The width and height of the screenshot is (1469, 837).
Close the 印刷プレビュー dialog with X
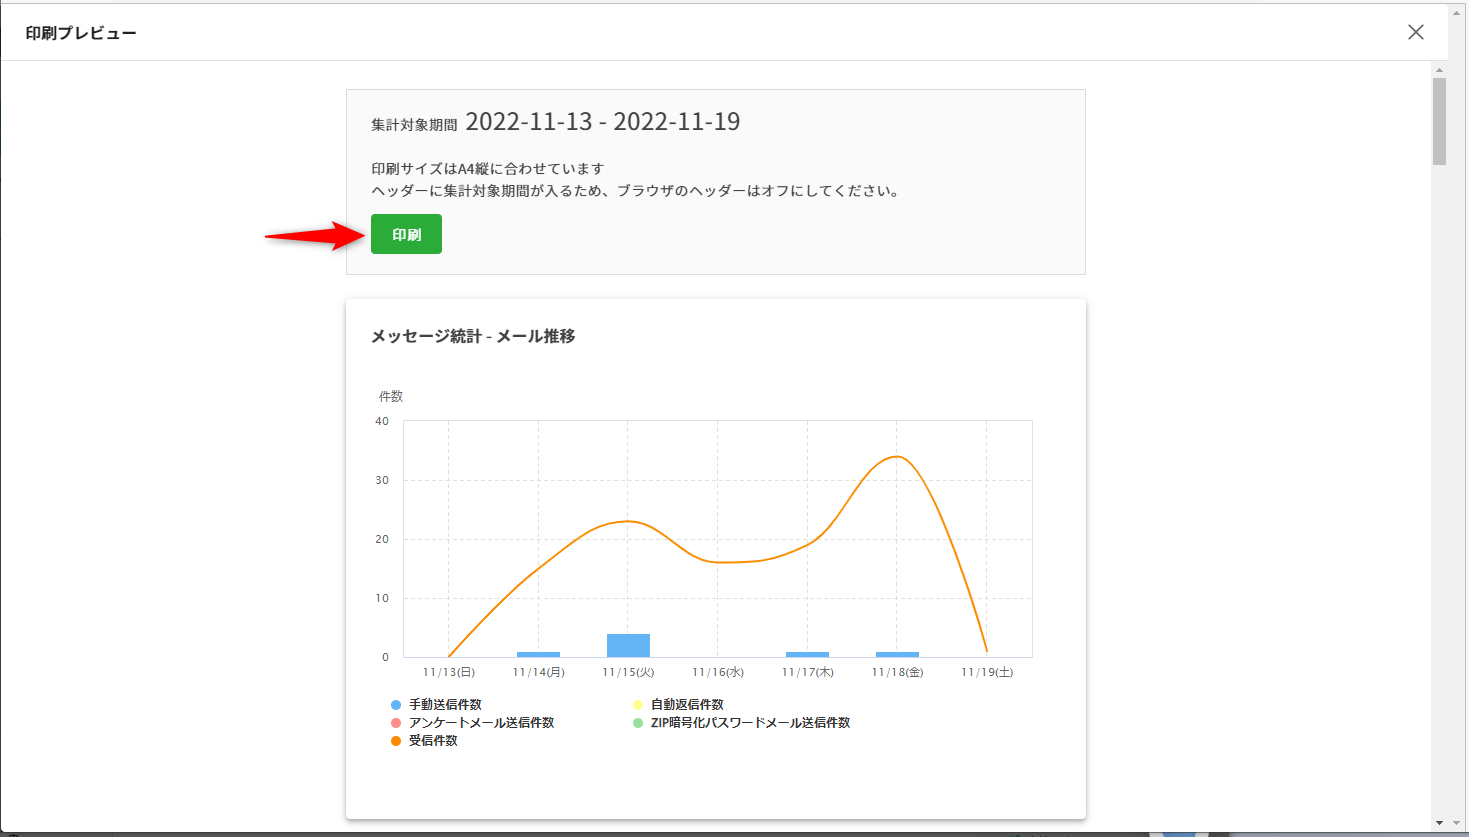[1415, 32]
